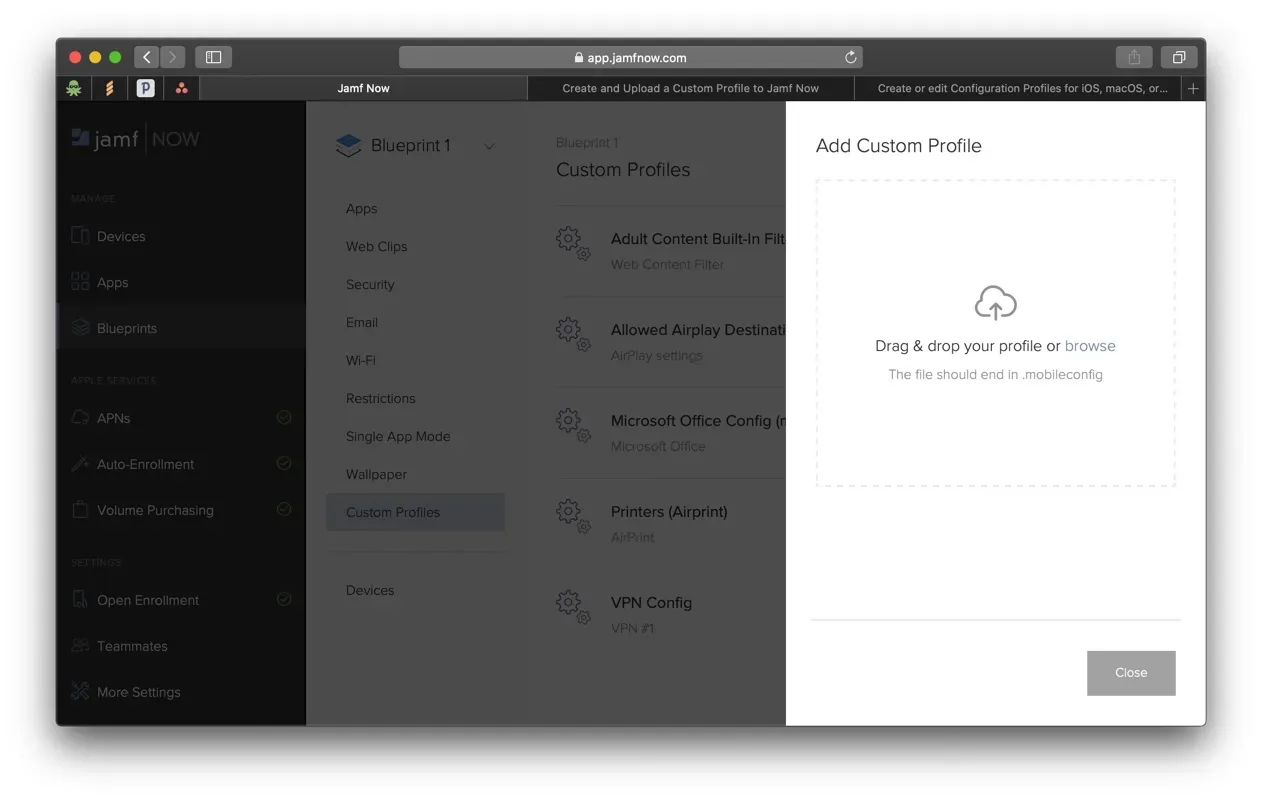Select Restrictions in the blueprint menu
Screen dimensions: 1262x800
click(381, 398)
